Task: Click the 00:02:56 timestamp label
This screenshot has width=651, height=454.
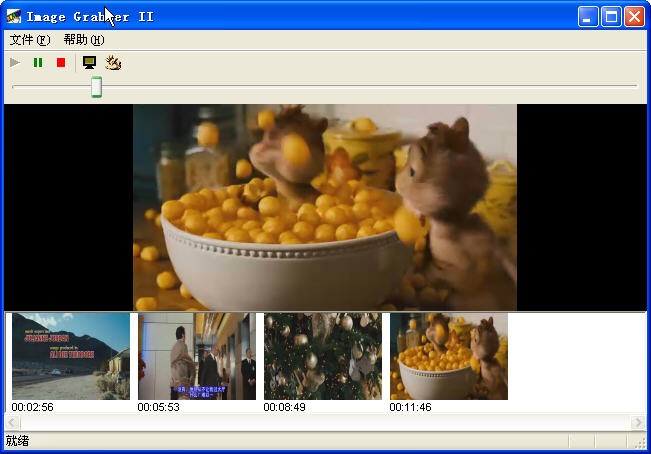Action: [32, 407]
